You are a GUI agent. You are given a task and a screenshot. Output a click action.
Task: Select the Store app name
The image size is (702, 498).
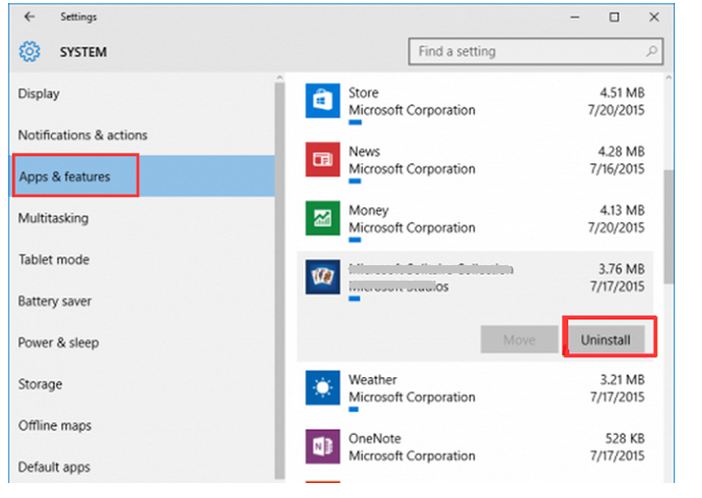pos(364,93)
